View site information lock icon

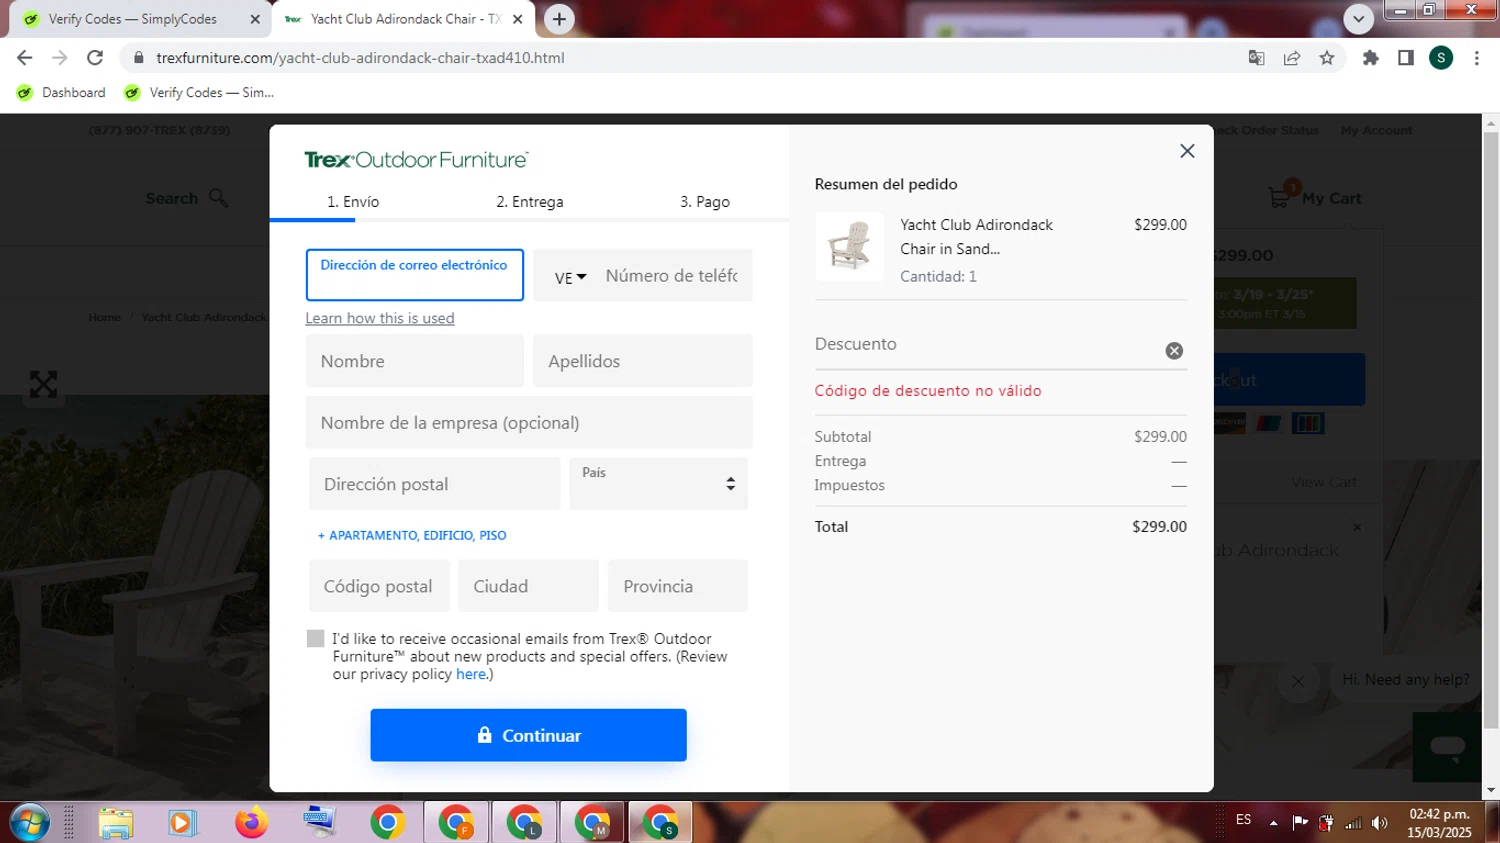click(x=139, y=58)
